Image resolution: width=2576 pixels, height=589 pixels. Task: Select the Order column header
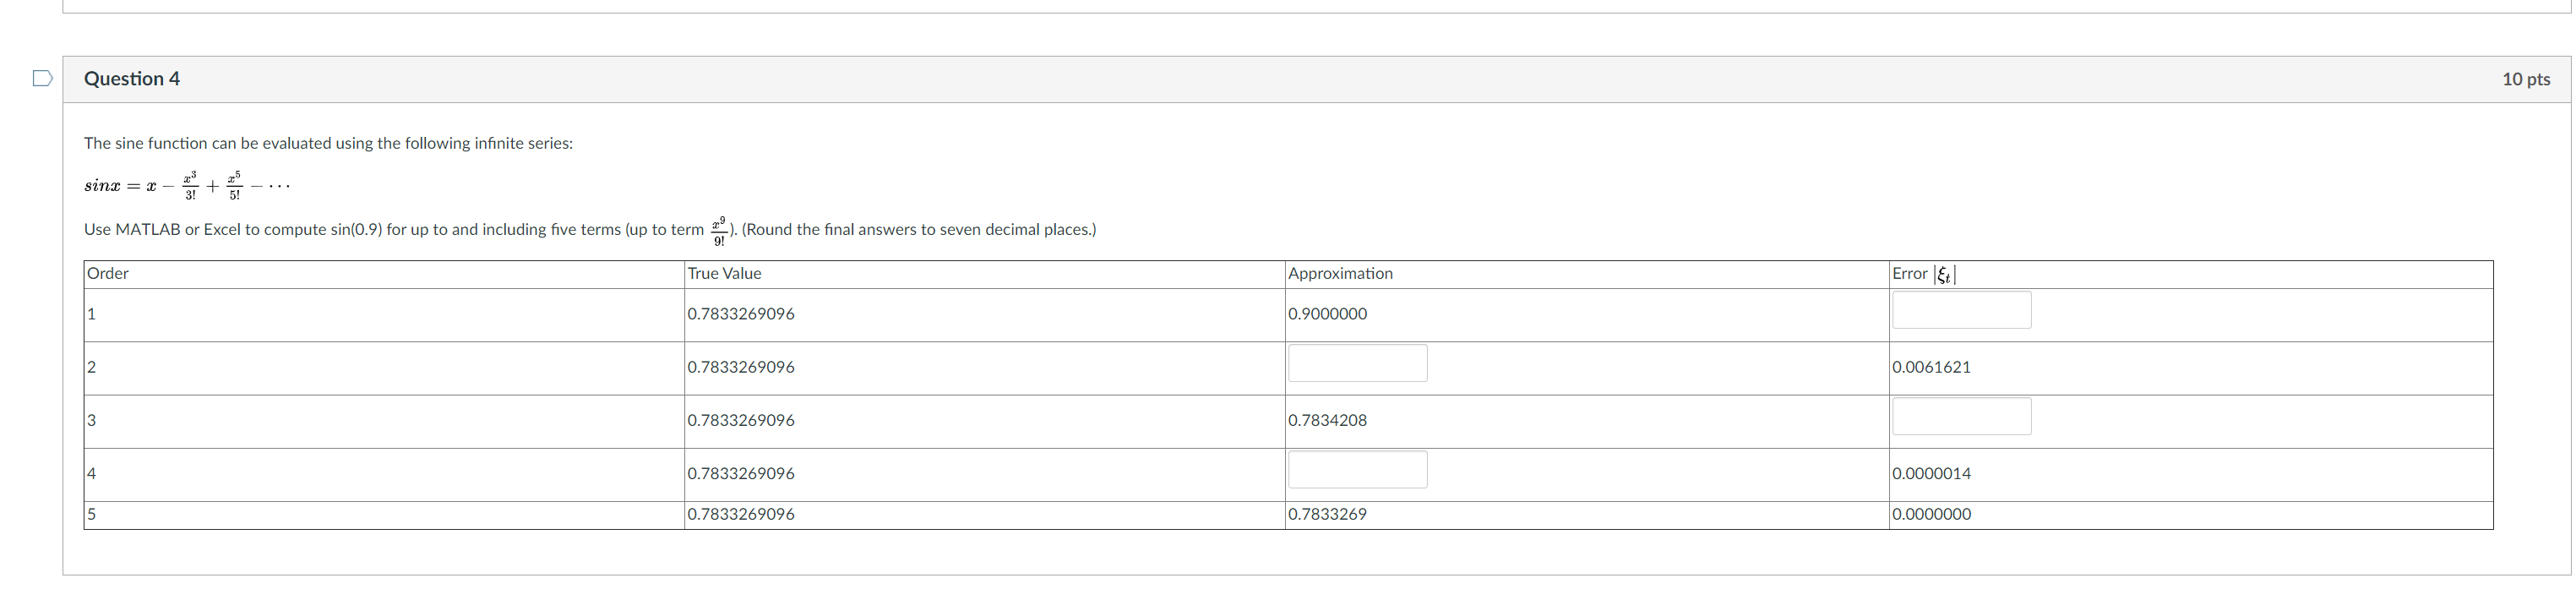108,274
